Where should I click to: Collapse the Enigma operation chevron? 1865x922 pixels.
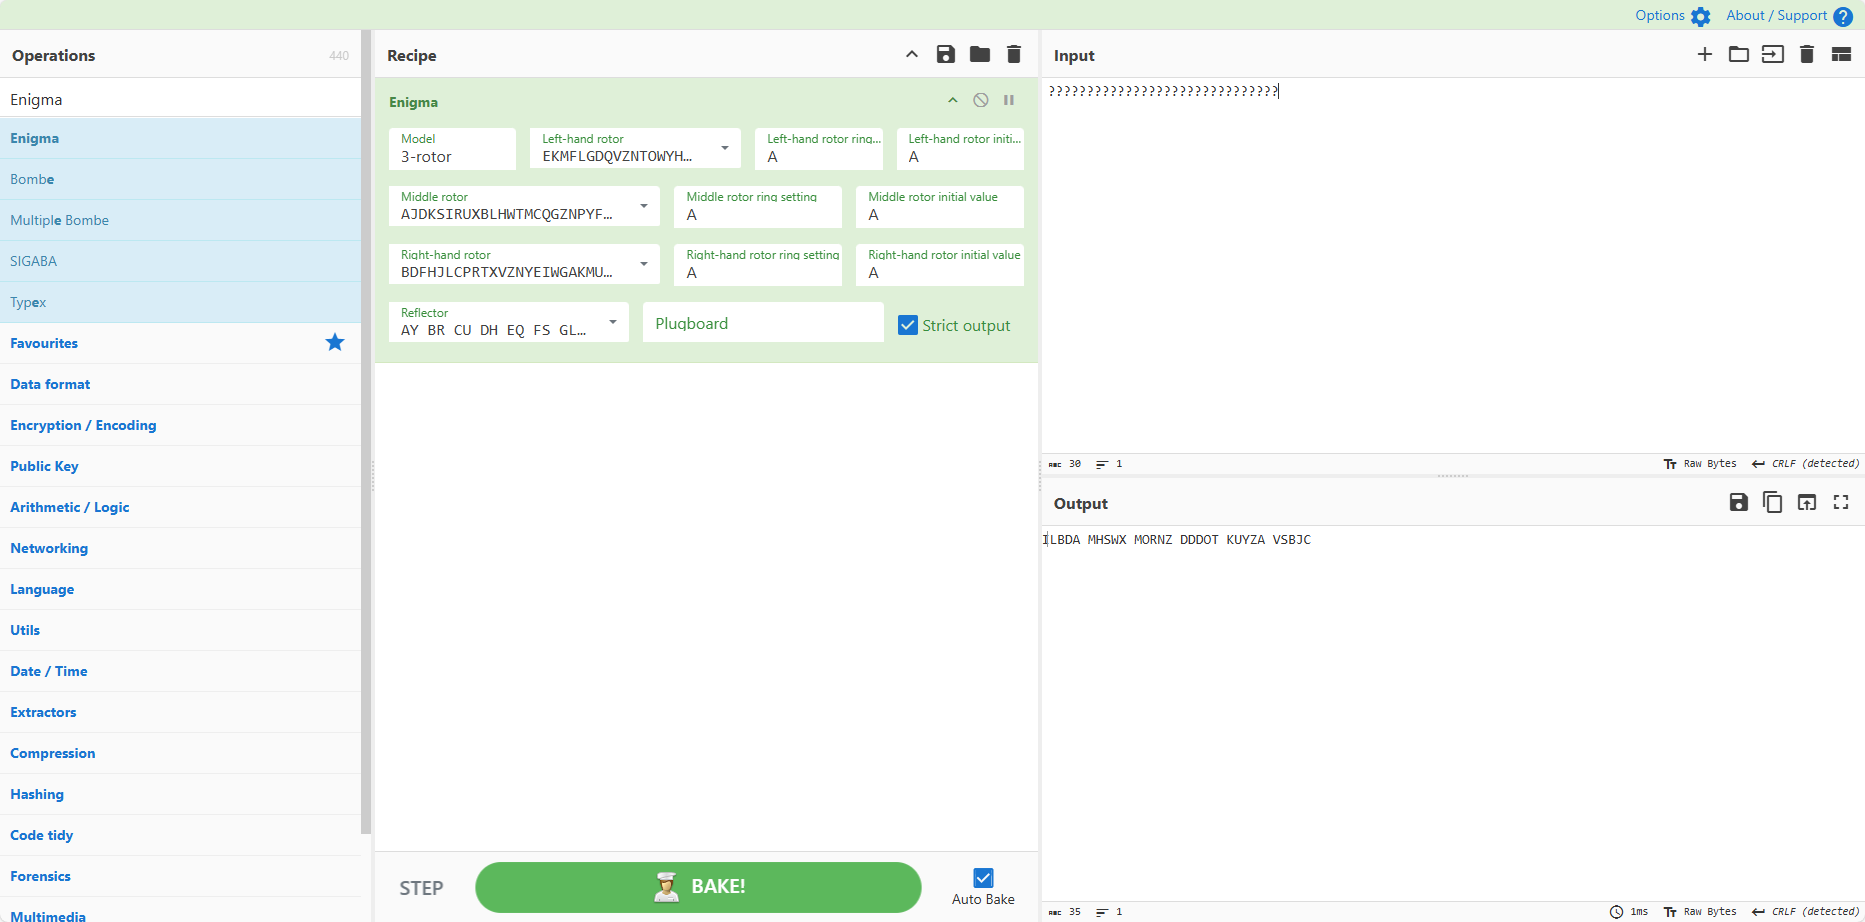(x=952, y=100)
